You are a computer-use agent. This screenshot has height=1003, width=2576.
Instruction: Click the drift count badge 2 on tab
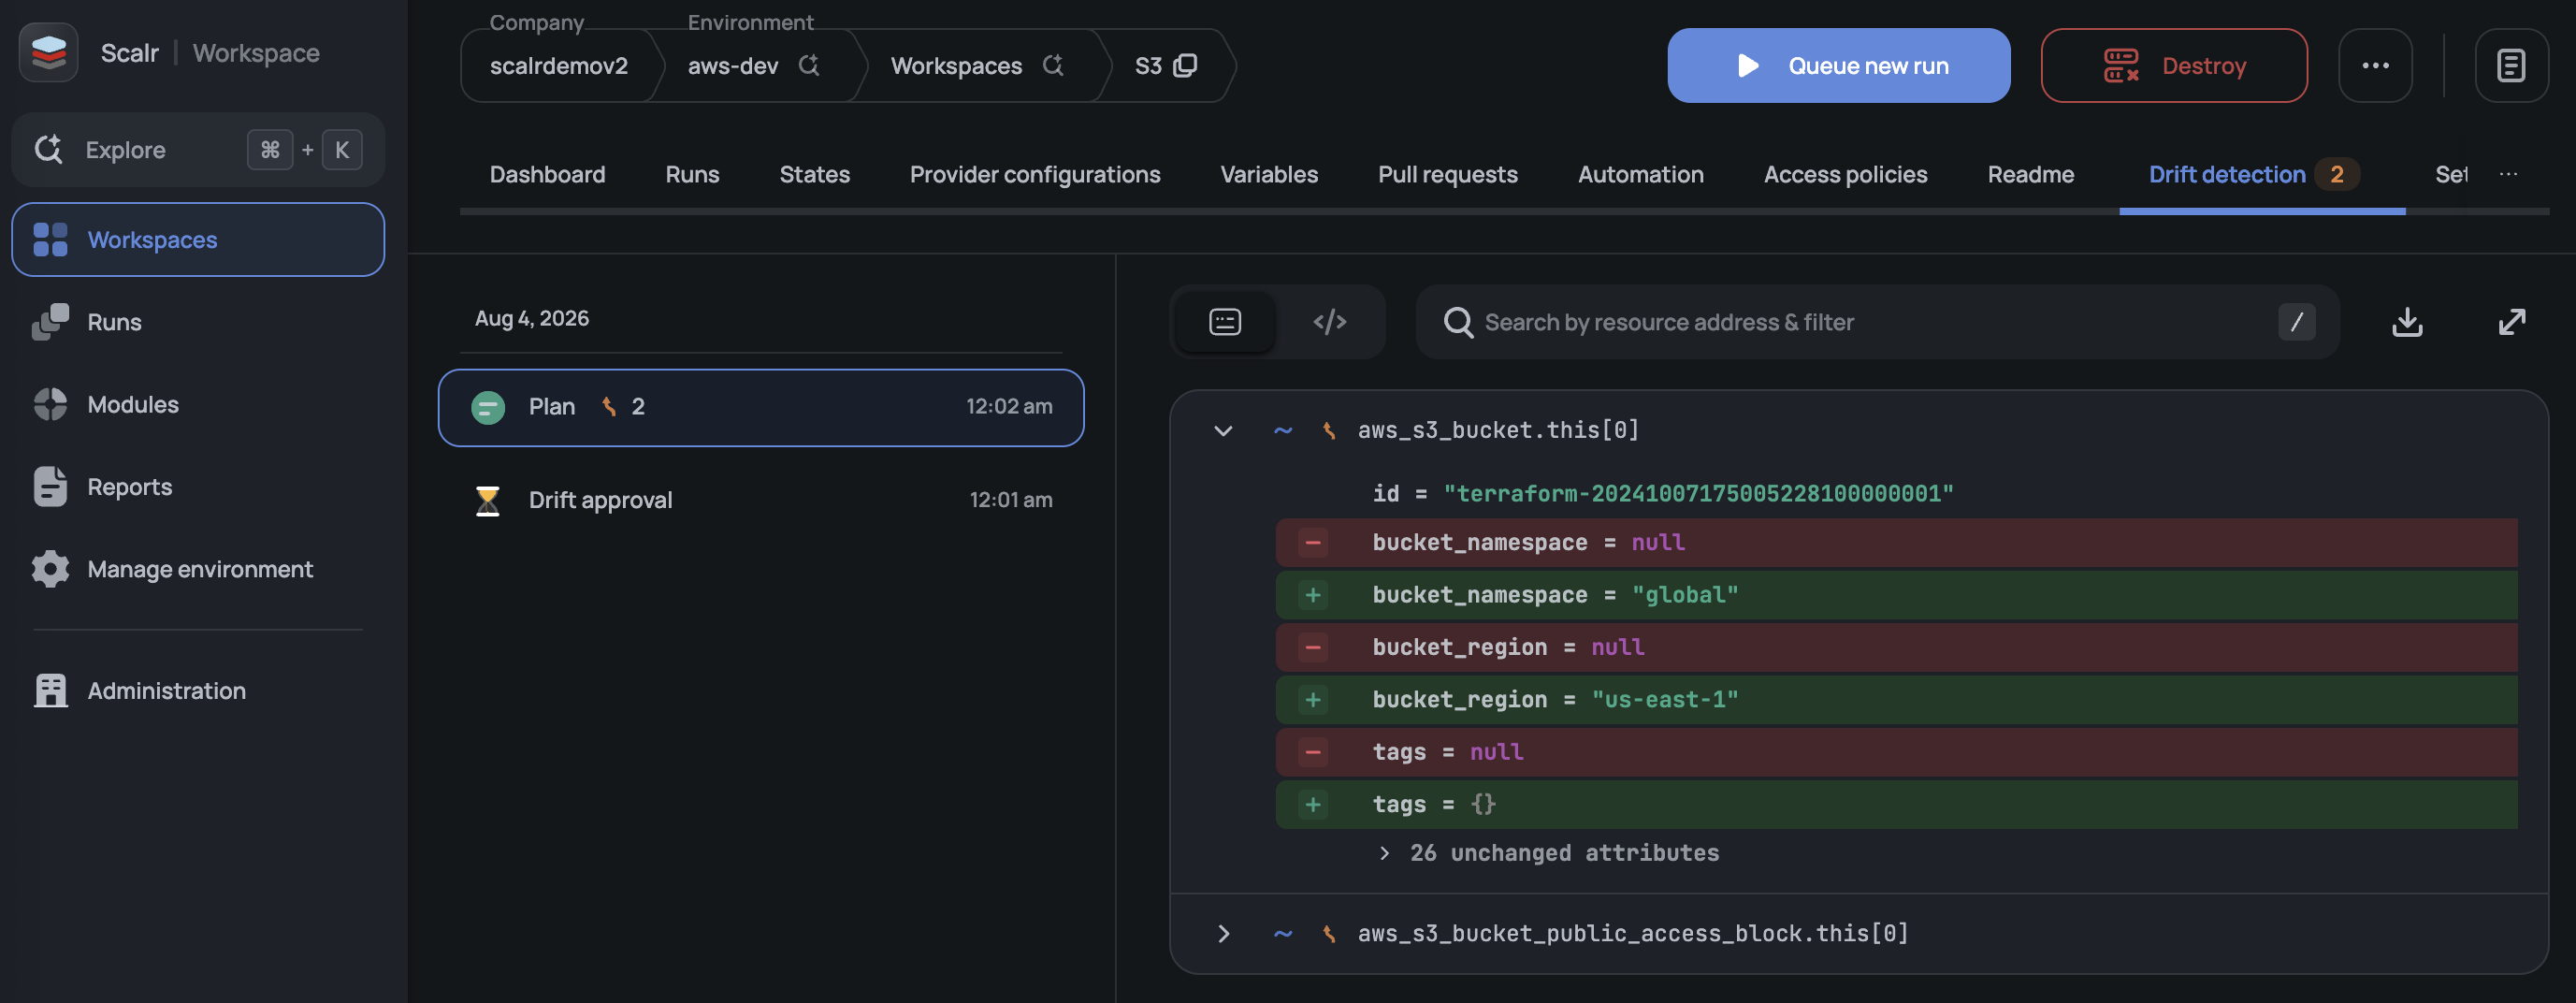[x=2337, y=174]
